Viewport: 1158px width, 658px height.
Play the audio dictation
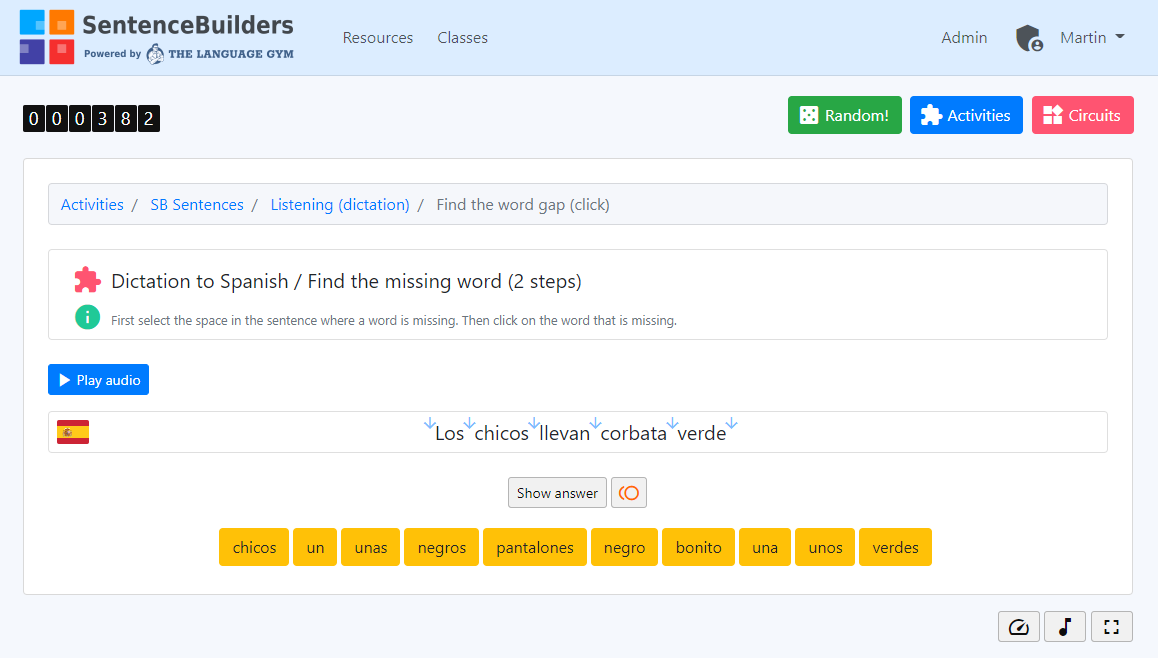(x=98, y=380)
